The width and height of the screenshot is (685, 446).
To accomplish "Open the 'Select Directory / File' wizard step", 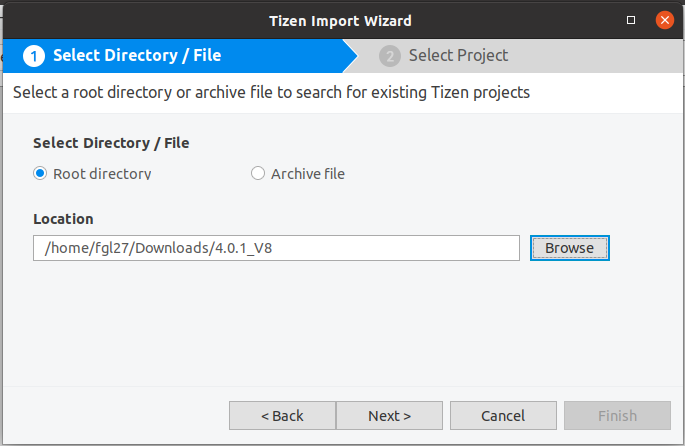I will click(137, 55).
